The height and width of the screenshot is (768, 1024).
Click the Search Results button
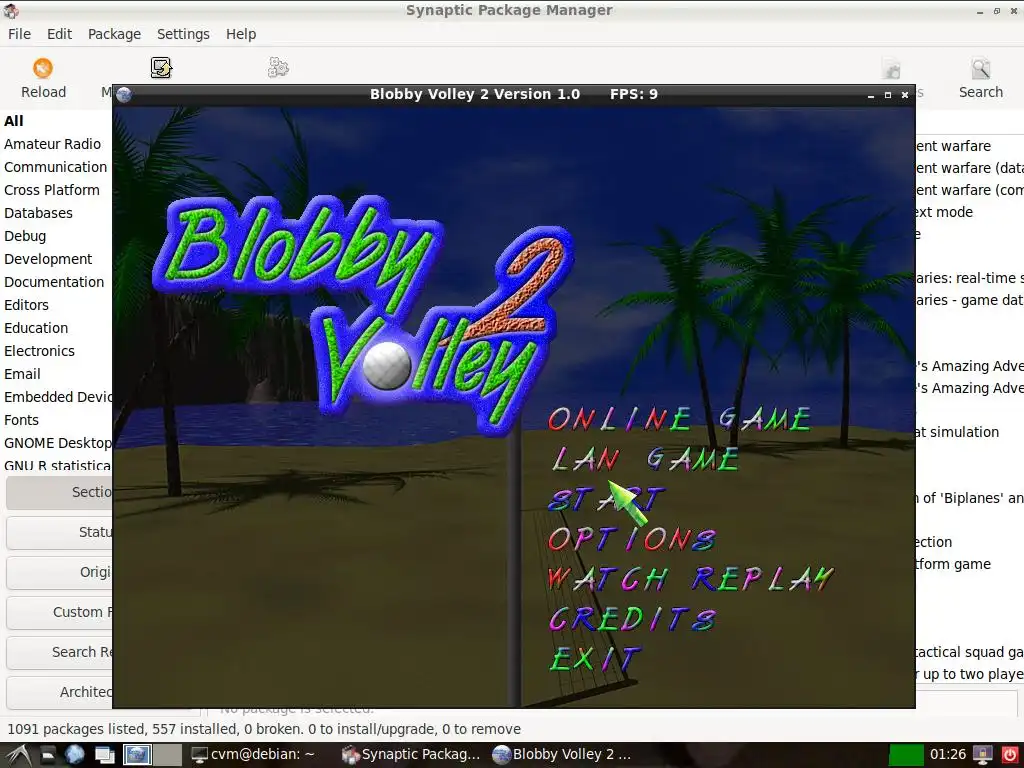tap(59, 652)
